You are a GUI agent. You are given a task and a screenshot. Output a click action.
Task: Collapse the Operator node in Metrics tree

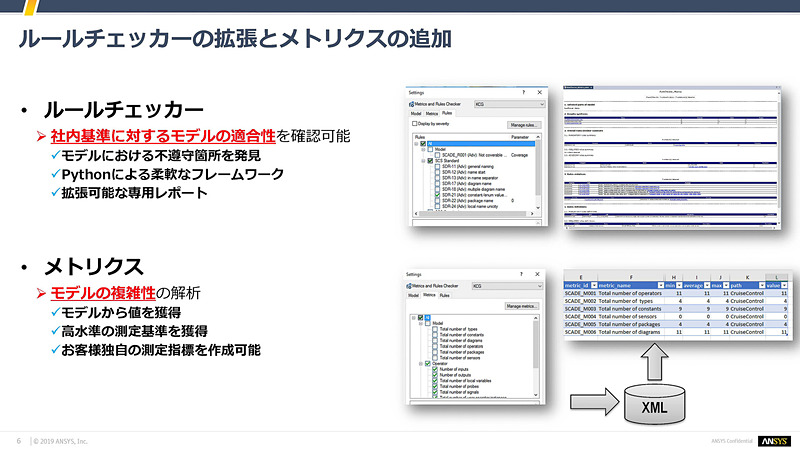coord(420,363)
